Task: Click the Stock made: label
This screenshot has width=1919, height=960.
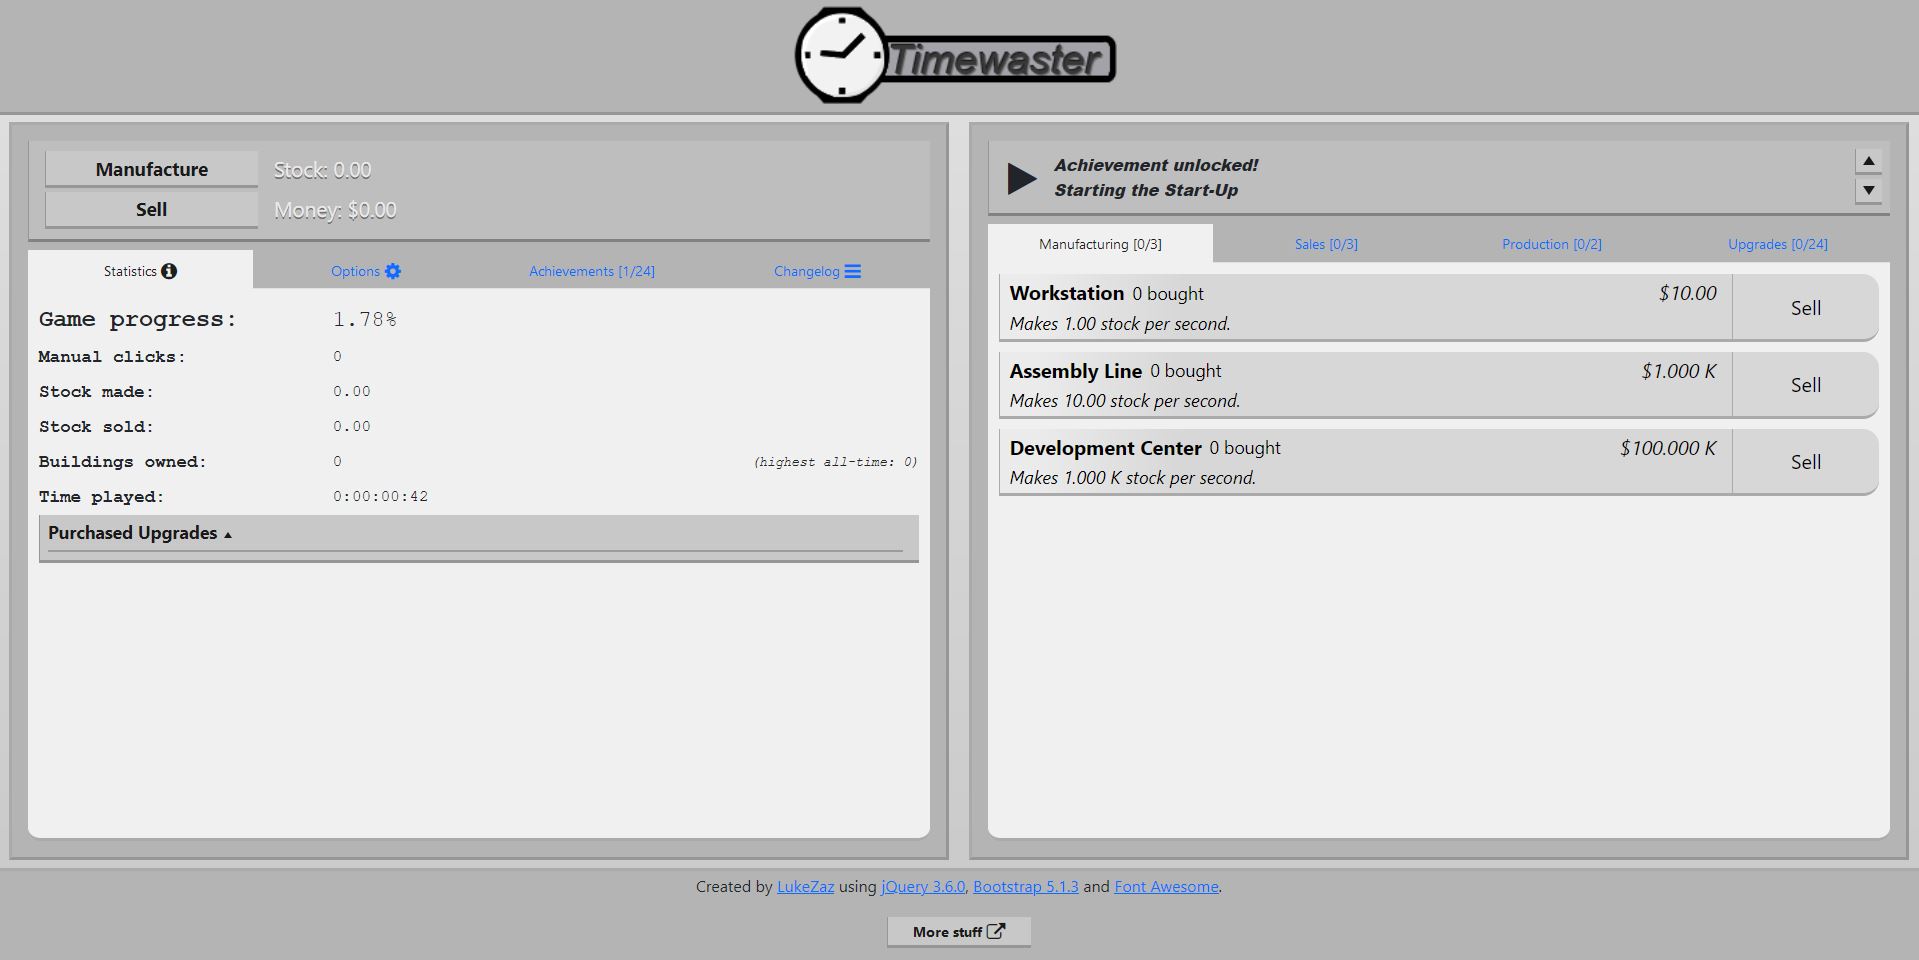Action: point(96,391)
